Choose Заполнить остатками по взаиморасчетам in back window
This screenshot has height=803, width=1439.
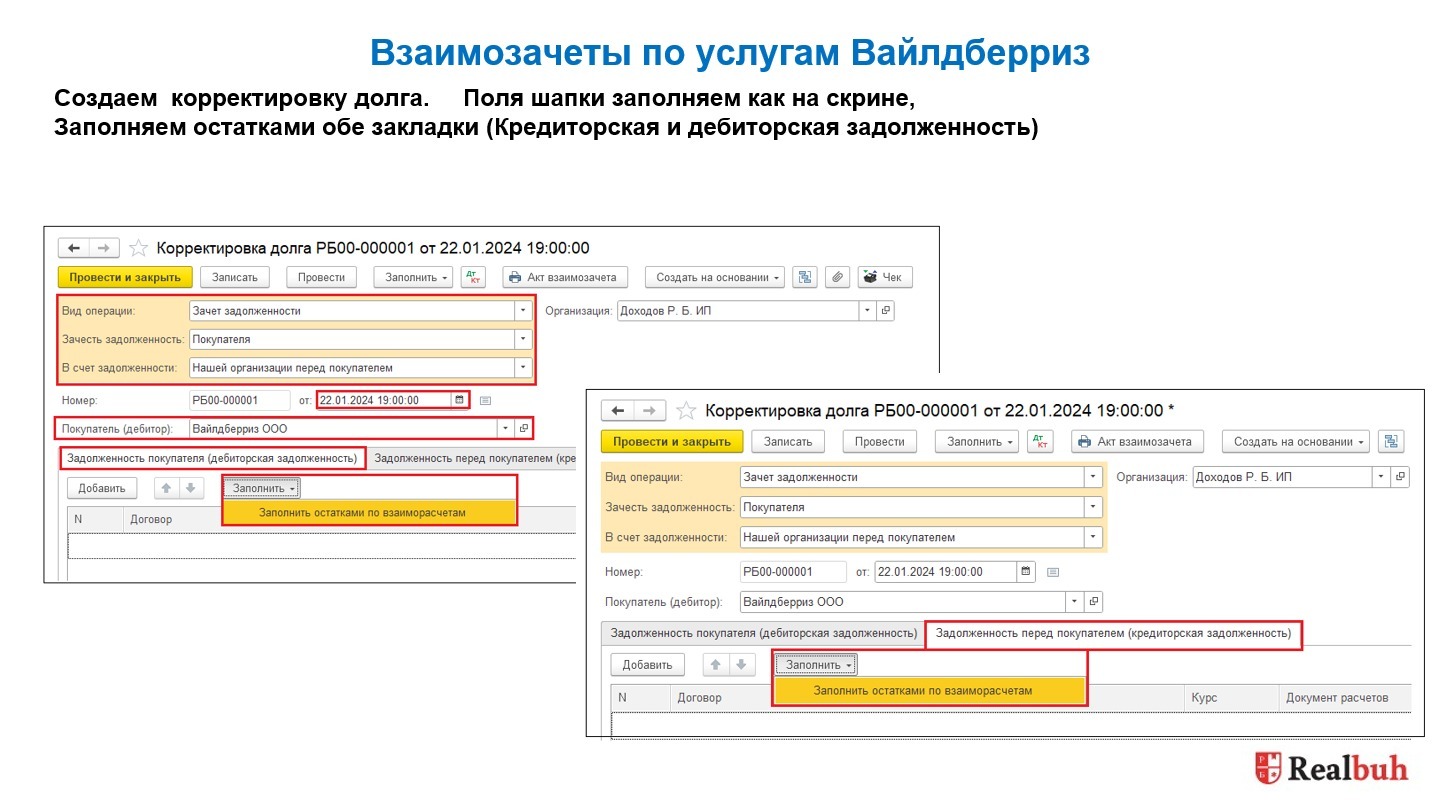370,512
